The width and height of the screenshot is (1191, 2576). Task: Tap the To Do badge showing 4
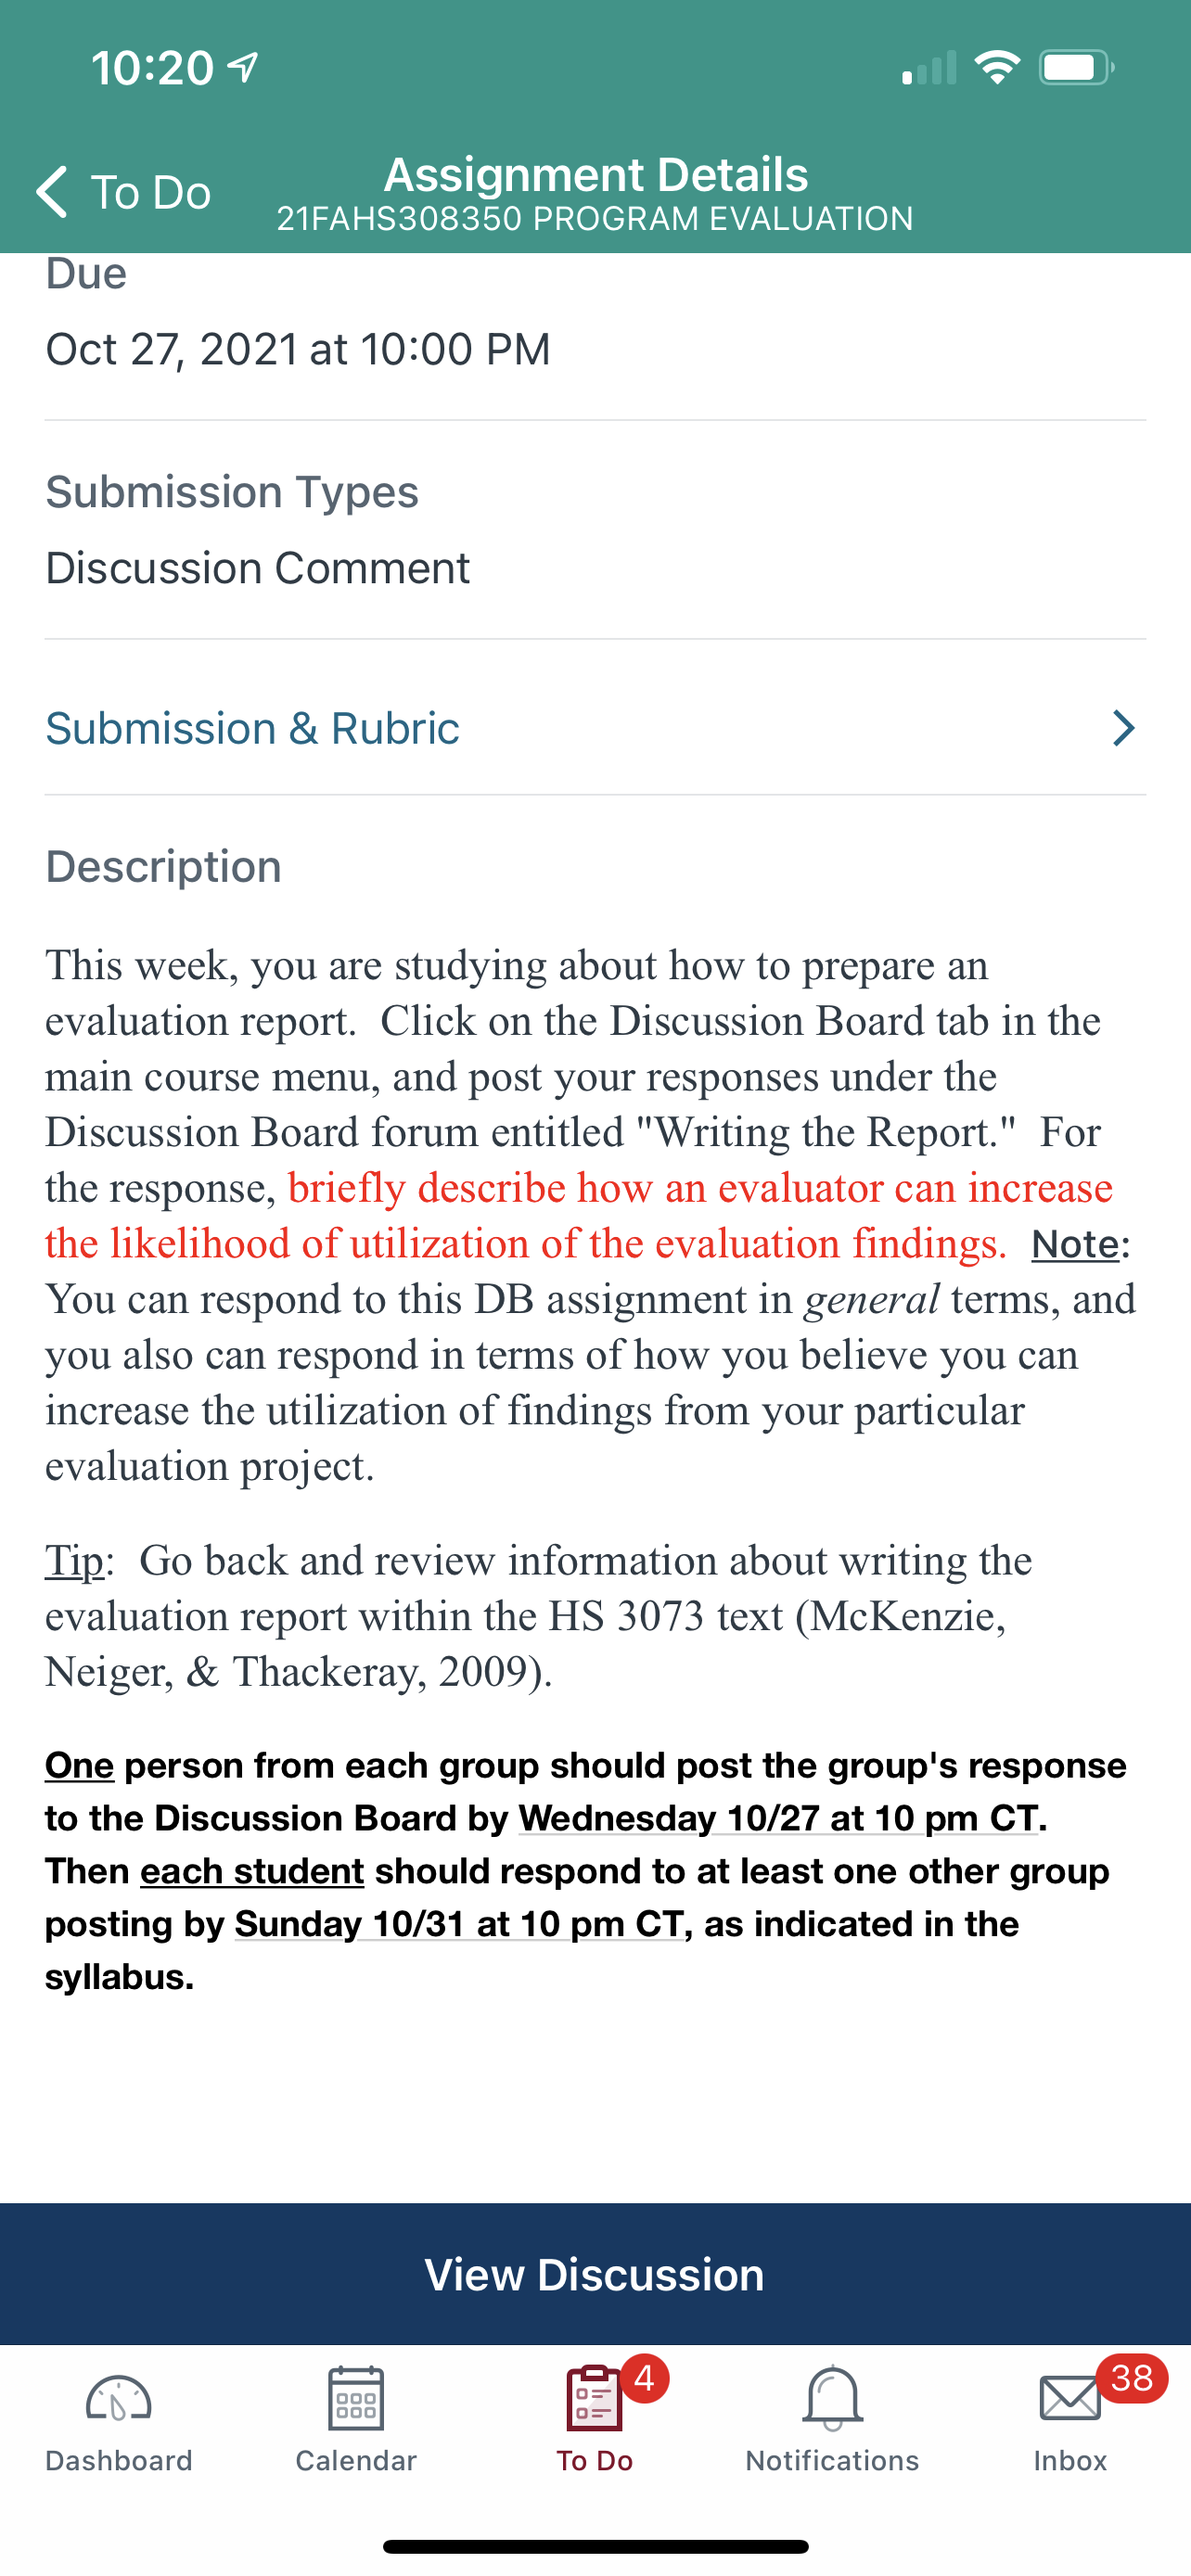click(x=645, y=2378)
